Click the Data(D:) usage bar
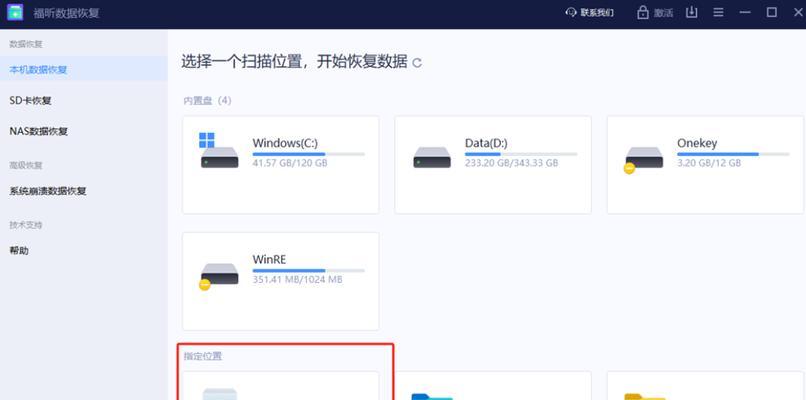The image size is (806, 400). click(x=521, y=154)
